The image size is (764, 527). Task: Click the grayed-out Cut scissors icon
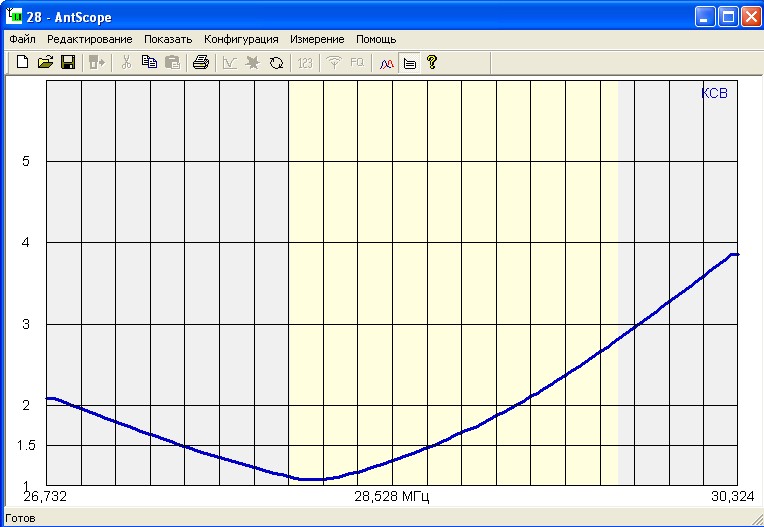tap(126, 62)
